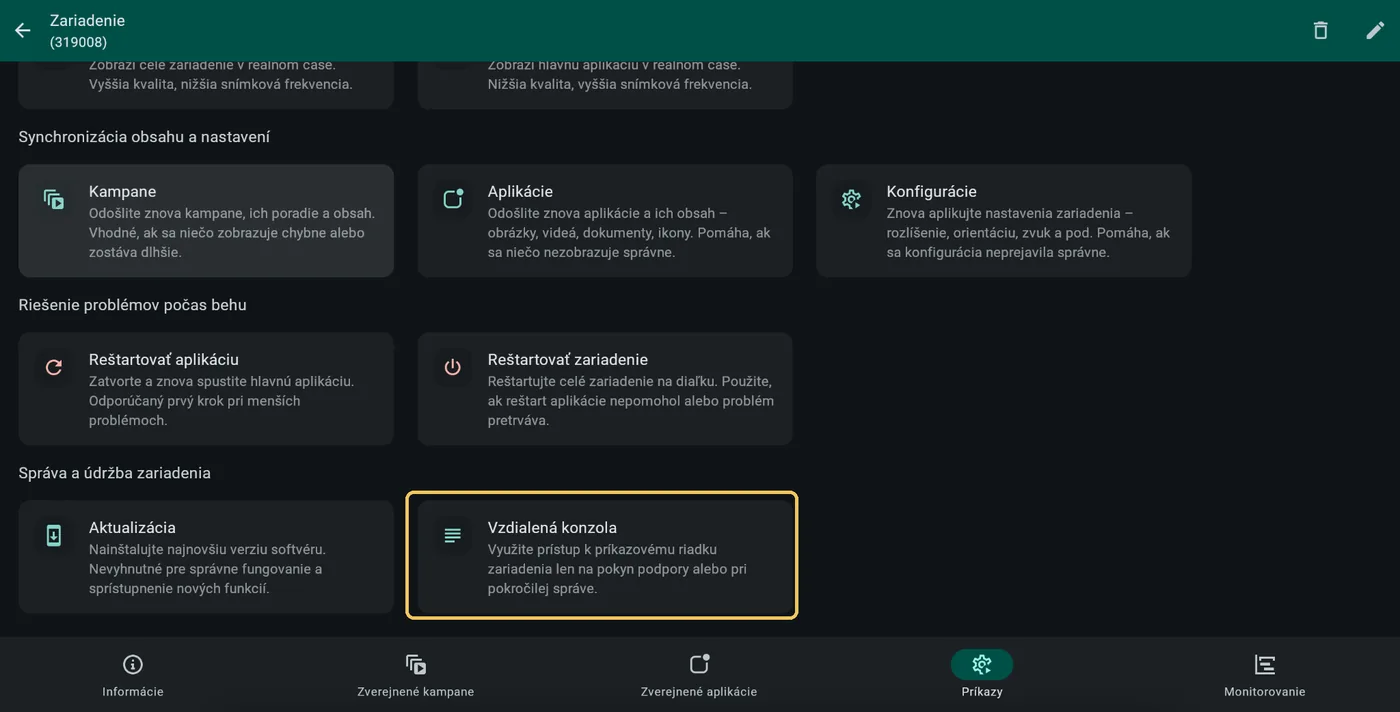Screen dimensions: 1400x712
Task: Reapply settings via Konfigurácie card
Action: click(x=1004, y=221)
